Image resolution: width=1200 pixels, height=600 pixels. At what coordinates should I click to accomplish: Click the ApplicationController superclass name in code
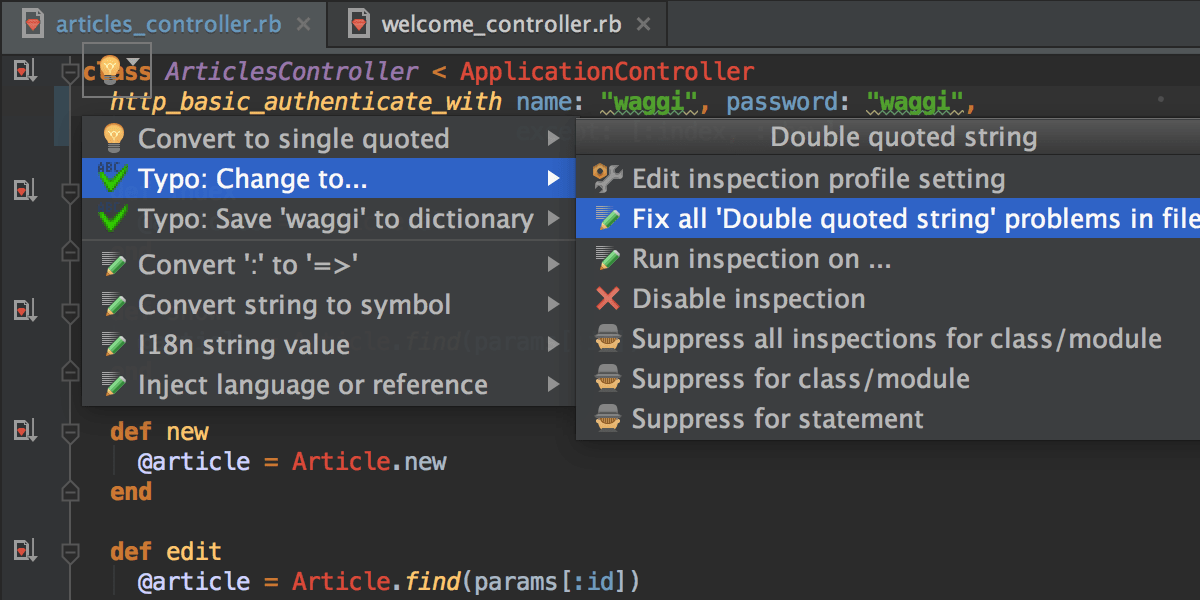(x=607, y=72)
